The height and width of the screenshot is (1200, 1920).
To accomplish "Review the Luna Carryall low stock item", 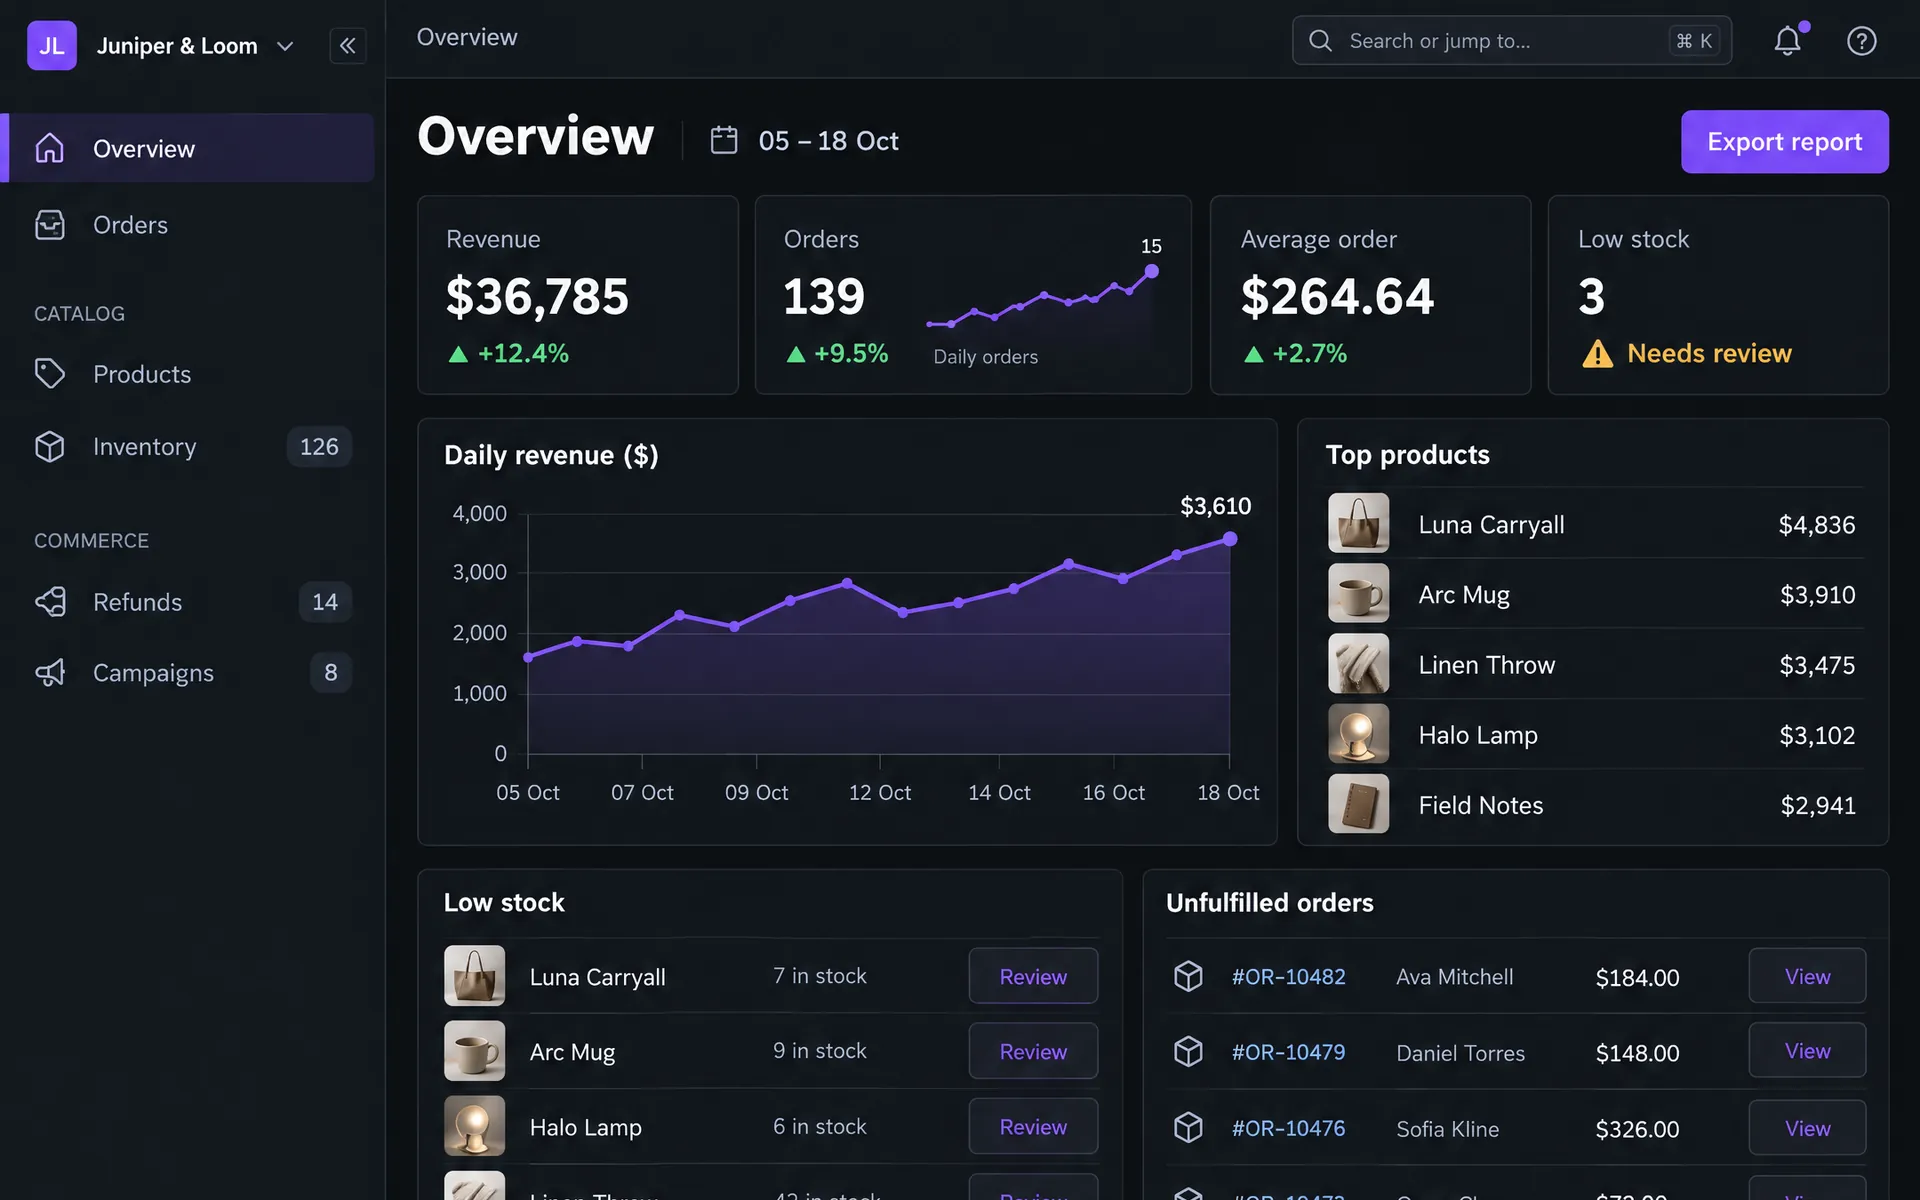I will 1033,976.
